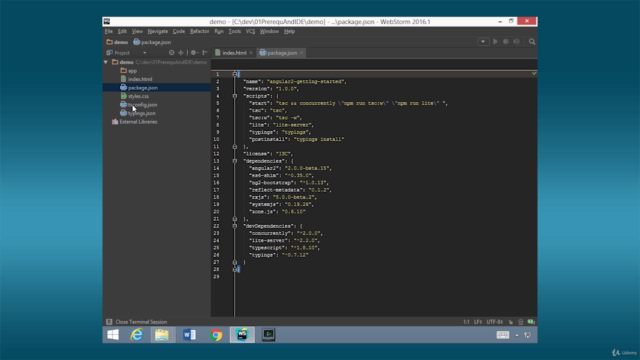Change the LF line separator in status bar

(x=478, y=322)
